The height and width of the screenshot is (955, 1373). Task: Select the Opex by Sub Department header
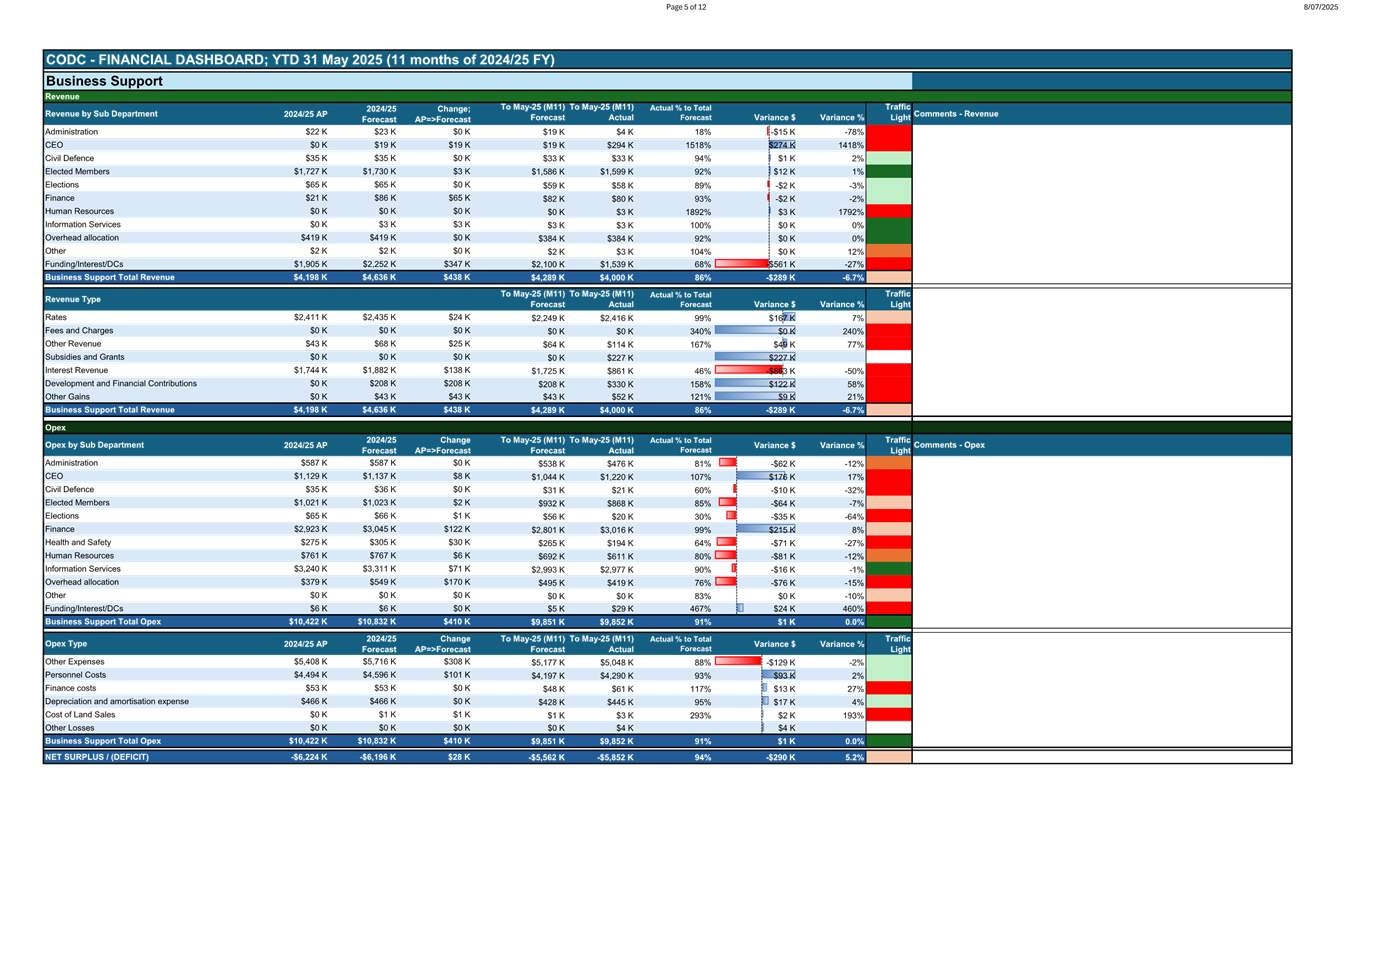95,445
